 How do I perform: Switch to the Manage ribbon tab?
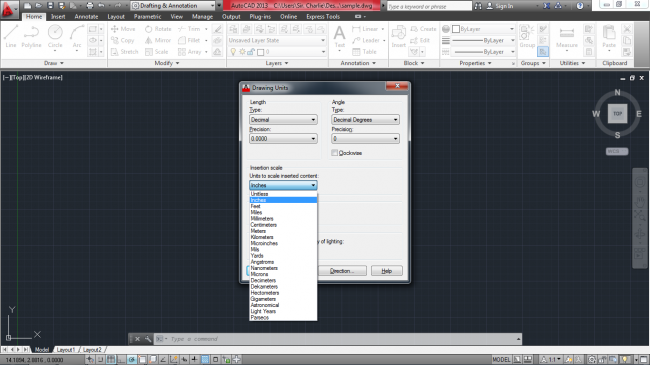[202, 17]
